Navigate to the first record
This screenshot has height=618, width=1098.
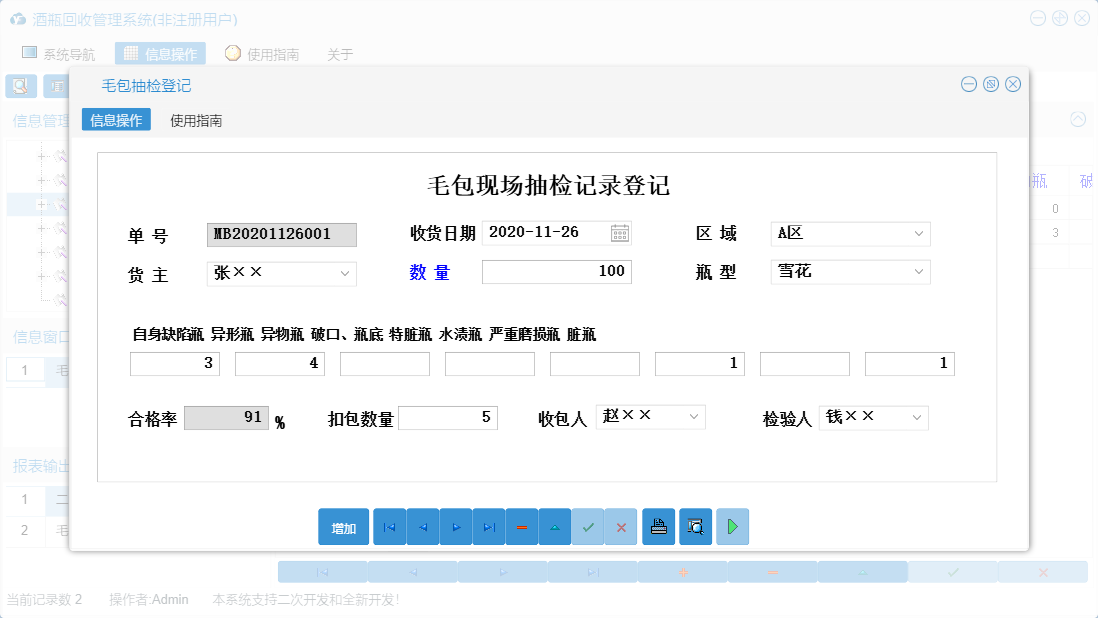pos(389,527)
